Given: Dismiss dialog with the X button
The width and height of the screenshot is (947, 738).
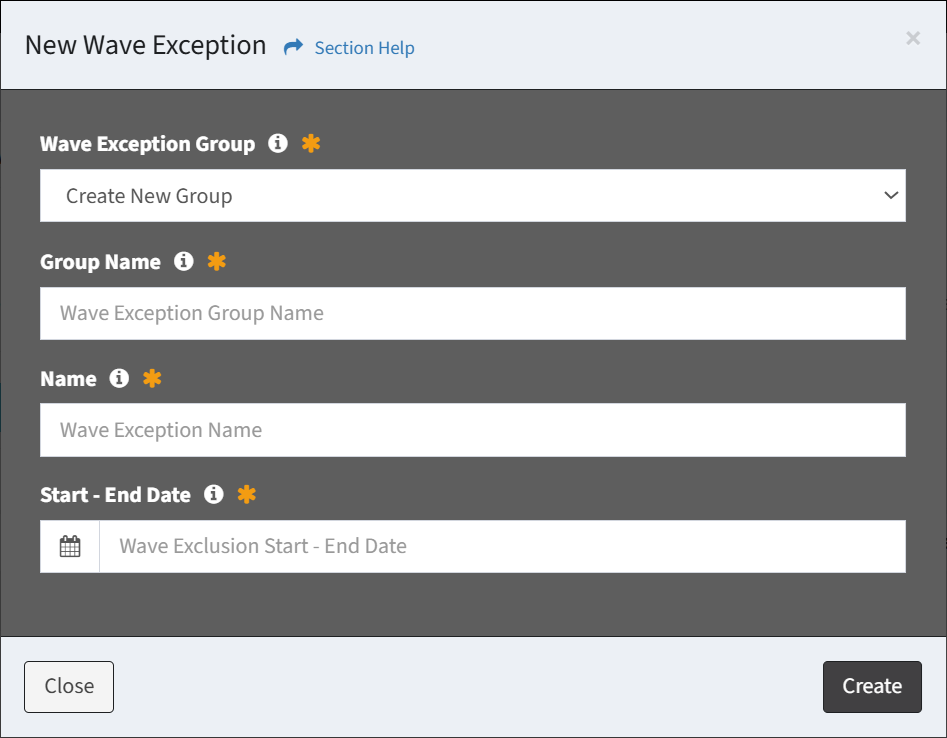Looking at the screenshot, I should (x=913, y=39).
